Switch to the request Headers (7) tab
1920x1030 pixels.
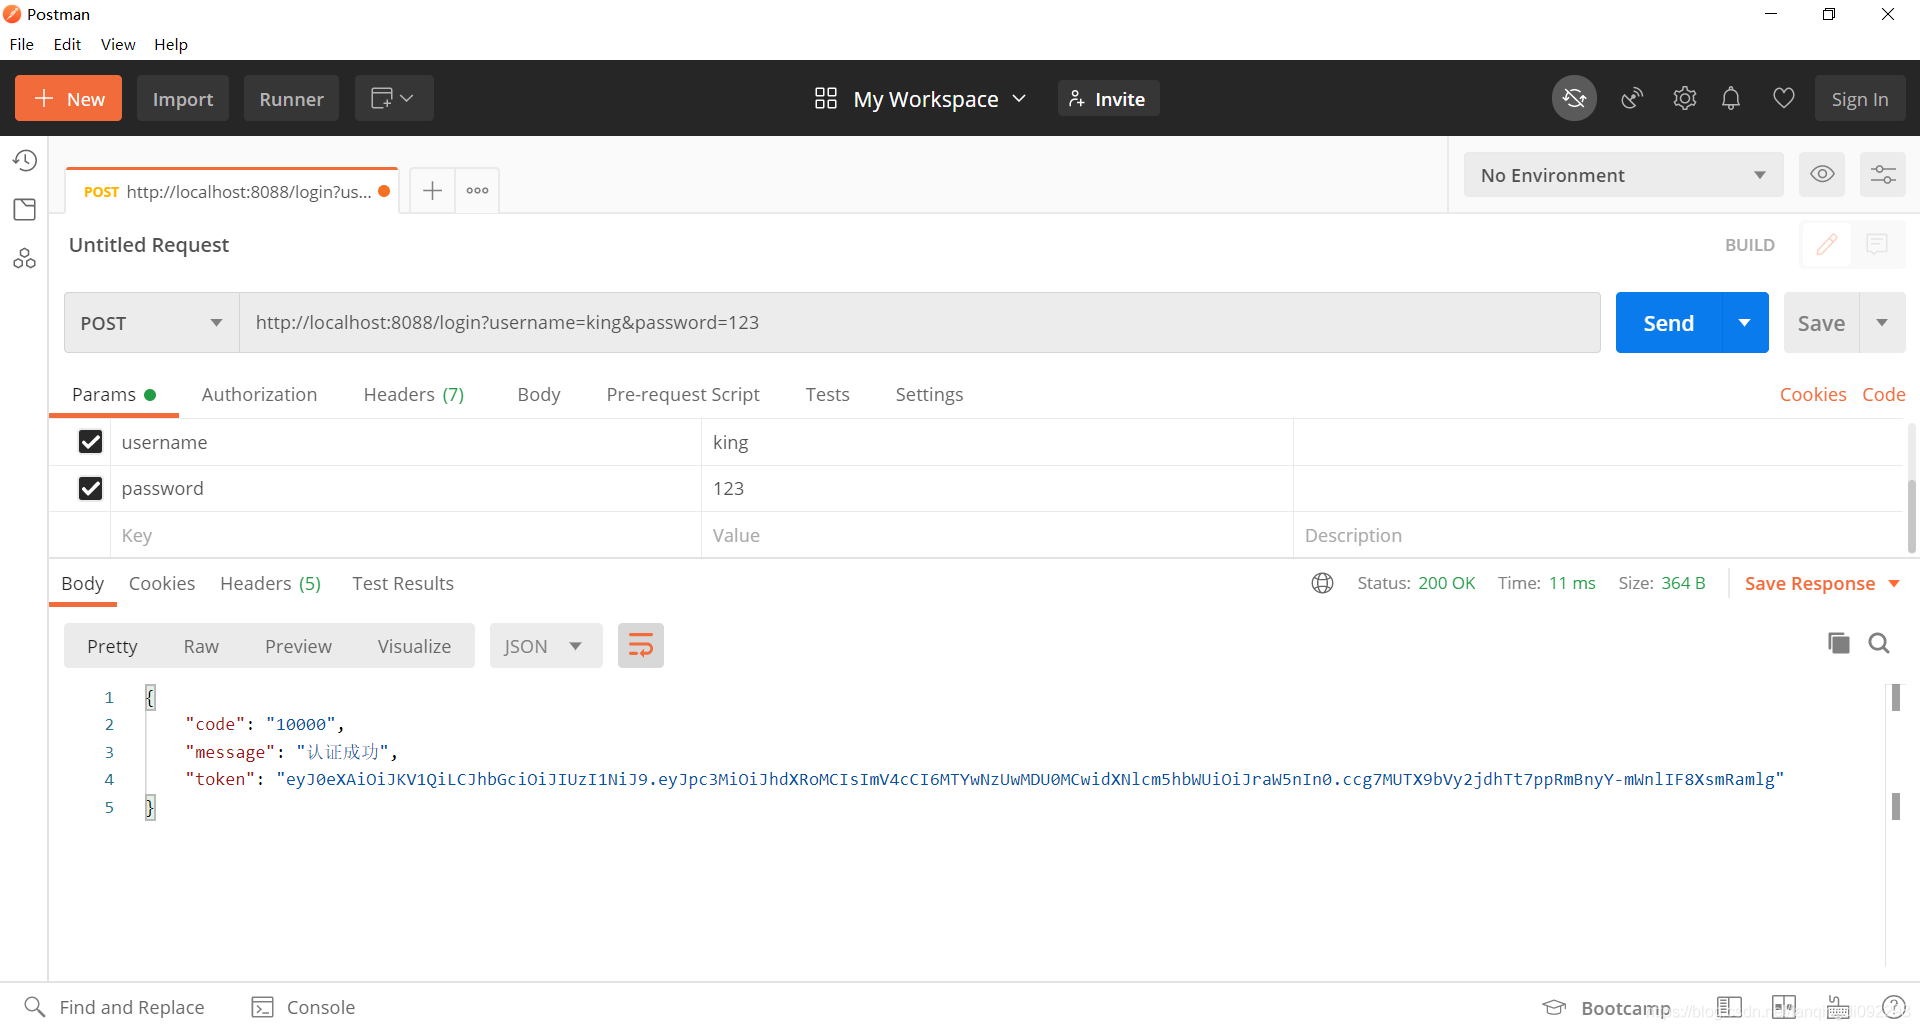point(414,394)
